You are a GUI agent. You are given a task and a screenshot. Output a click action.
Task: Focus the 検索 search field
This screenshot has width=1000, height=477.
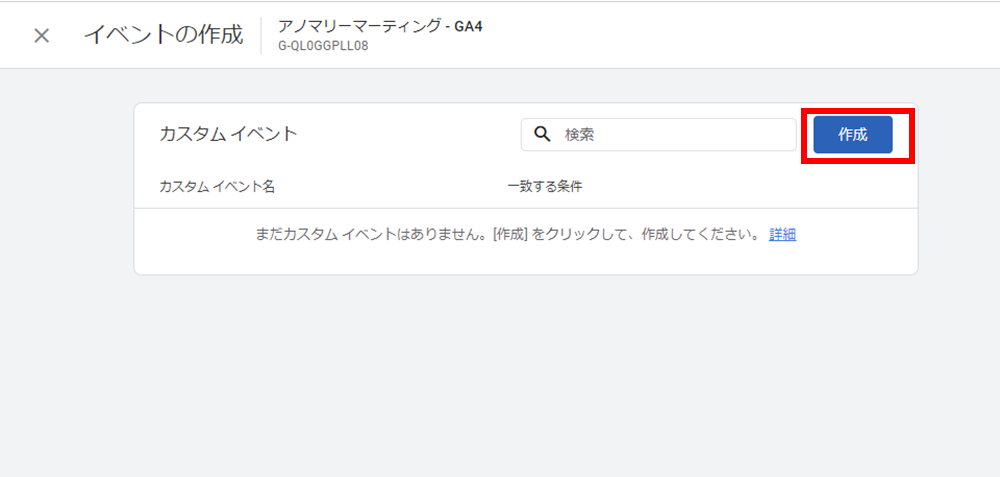[x=659, y=135]
